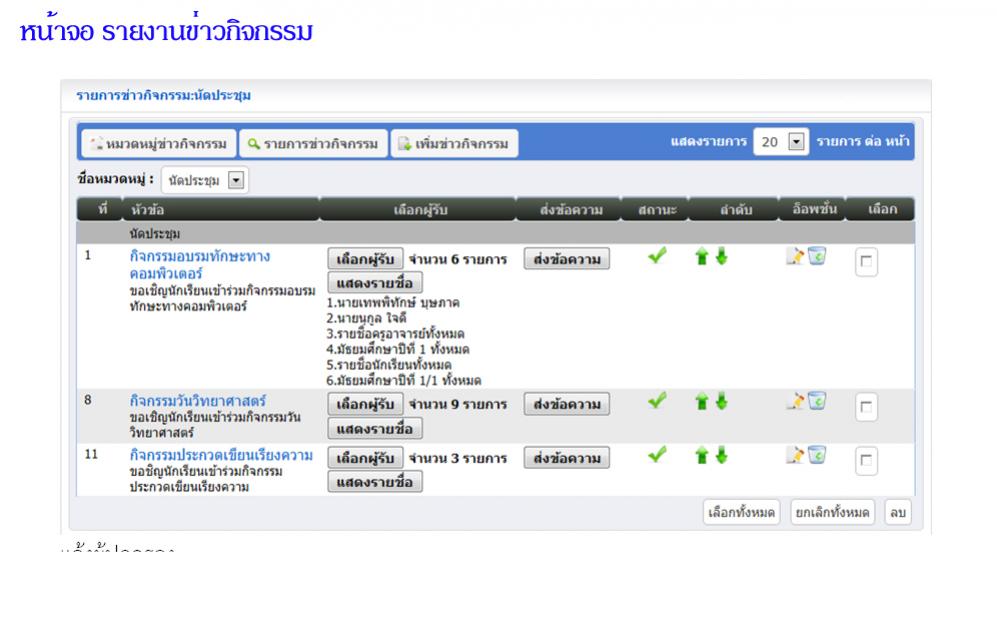Click จำนวน 9 รายการ count text
The width and height of the screenshot is (997, 628).
pos(458,404)
